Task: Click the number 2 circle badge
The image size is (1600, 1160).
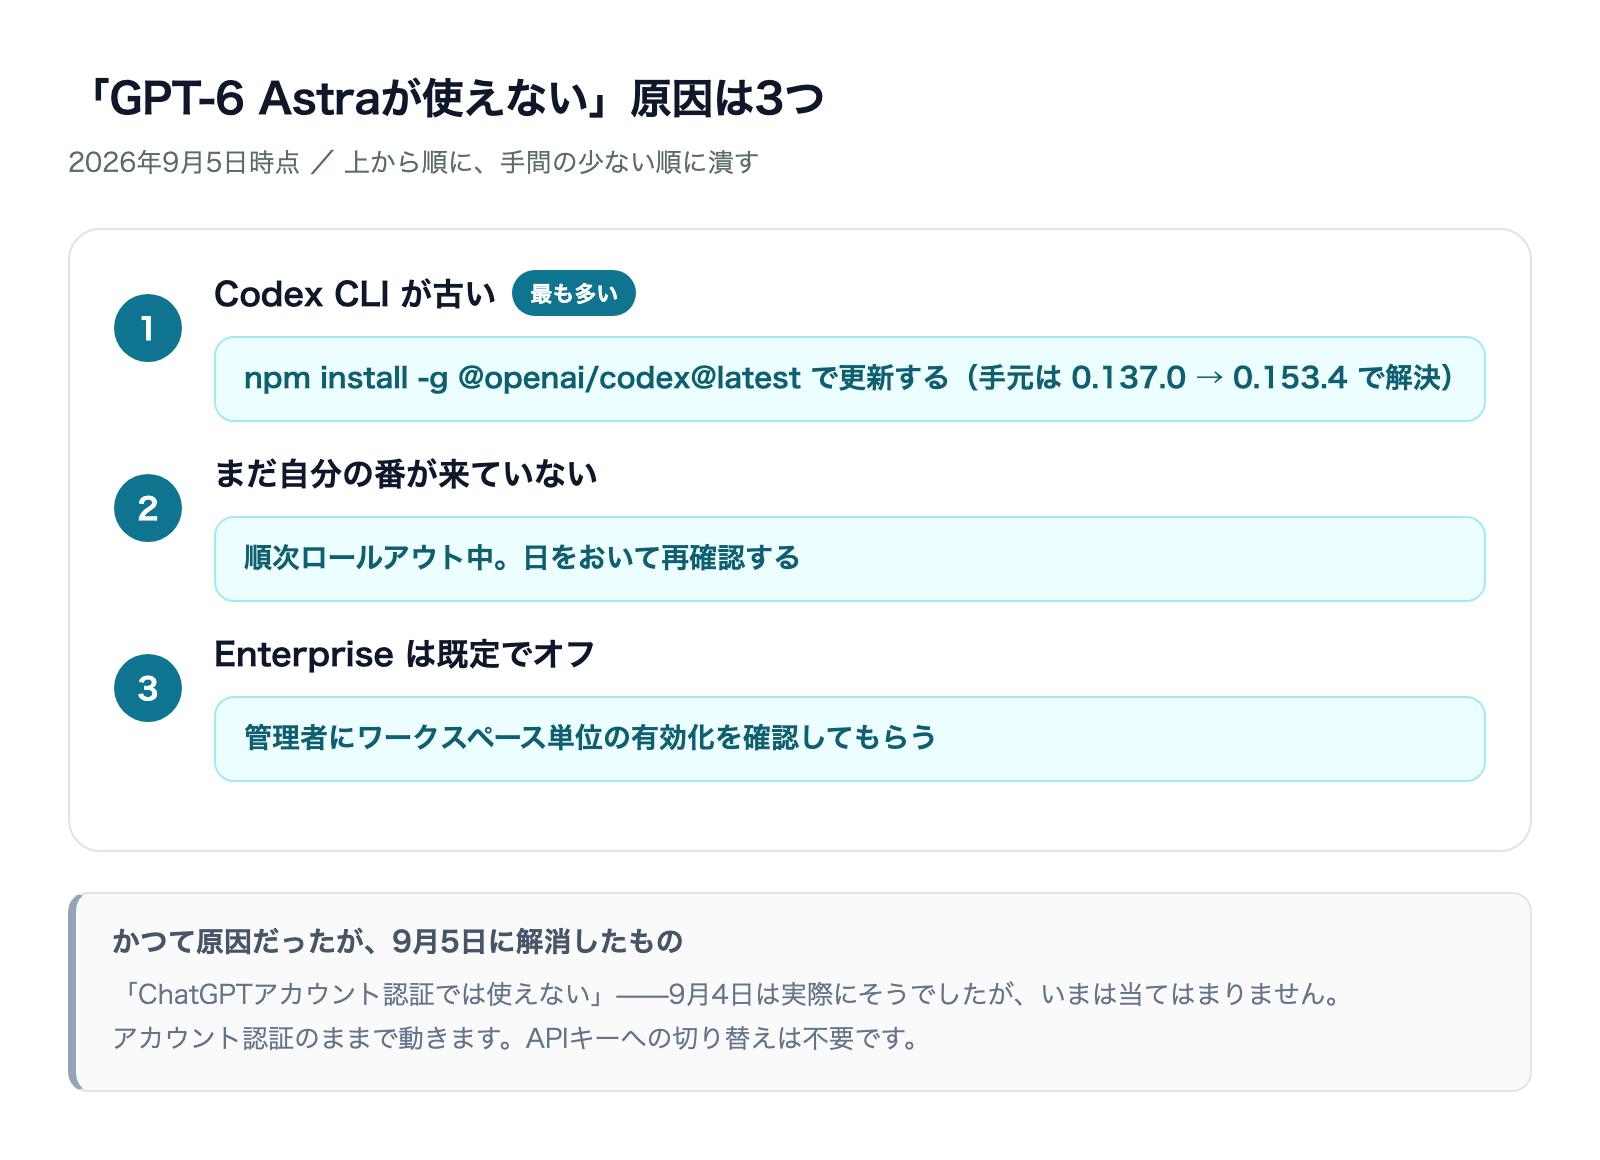Action: coord(148,508)
